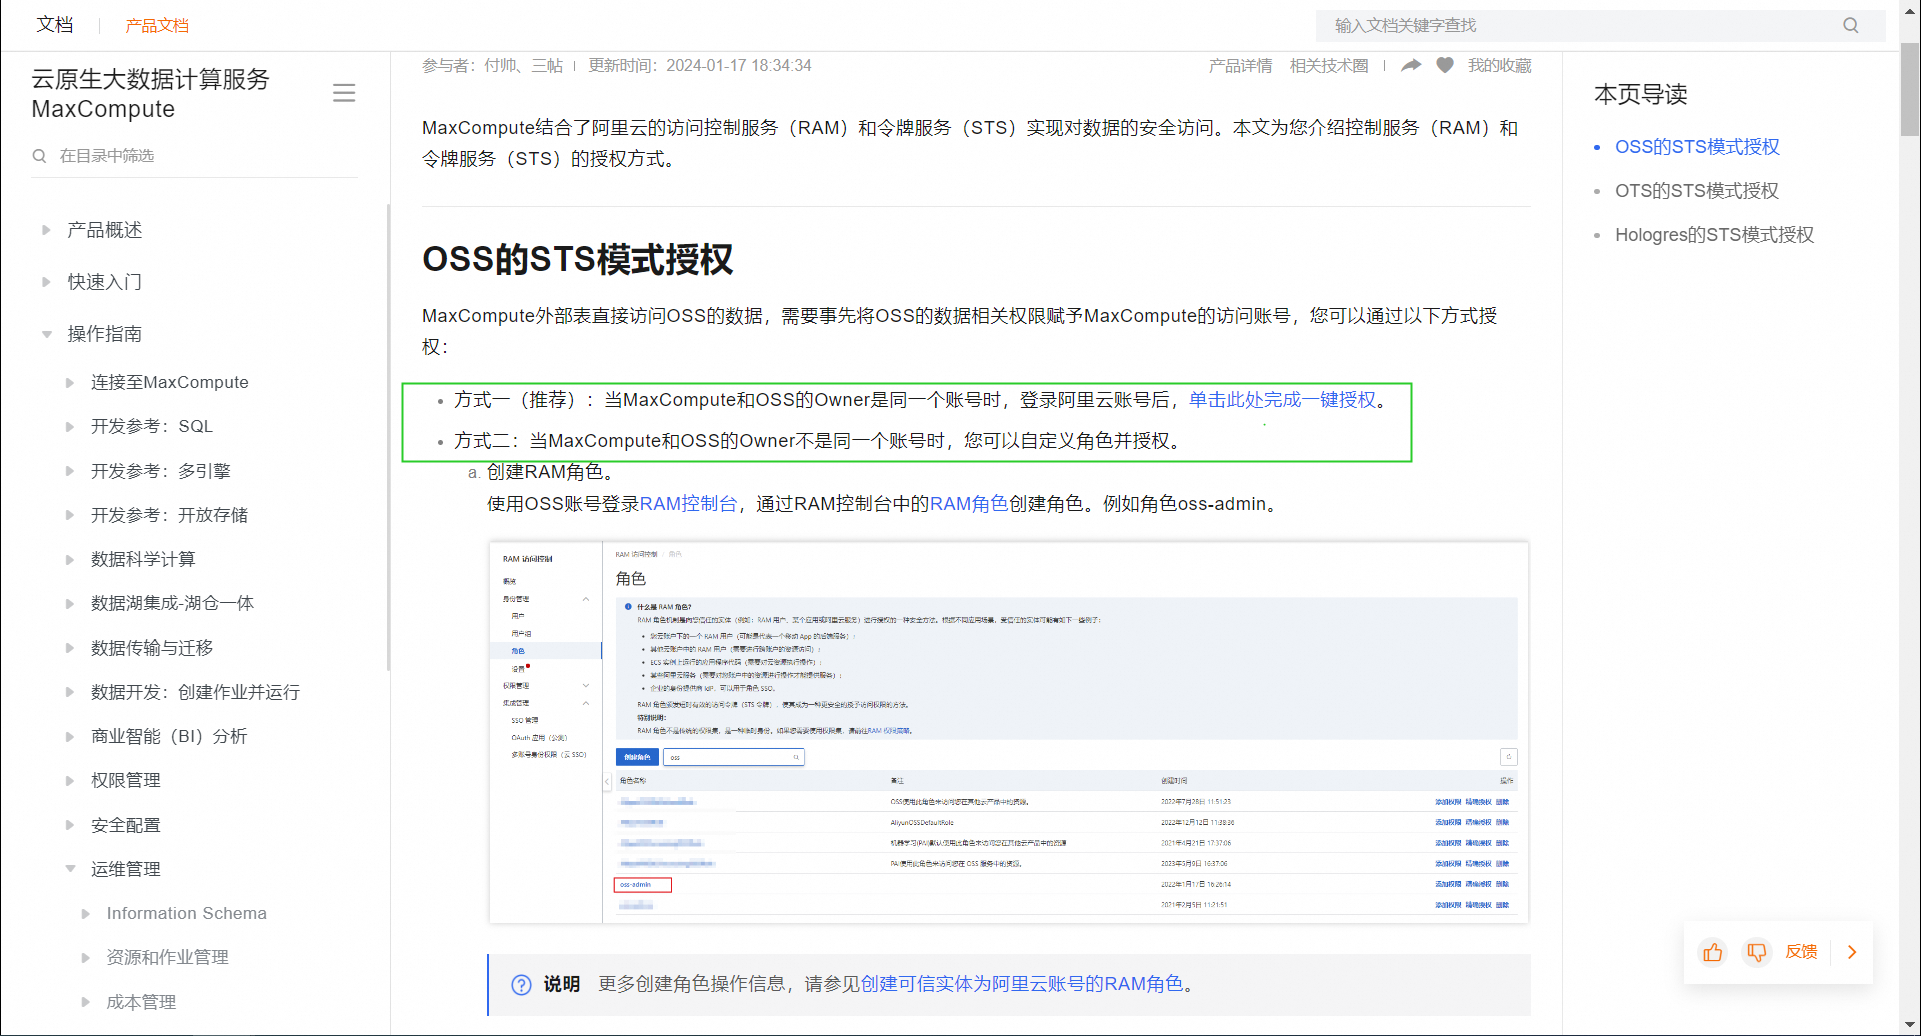Click the share arrow icon
Viewport: 1921px width, 1036px height.
1411,65
